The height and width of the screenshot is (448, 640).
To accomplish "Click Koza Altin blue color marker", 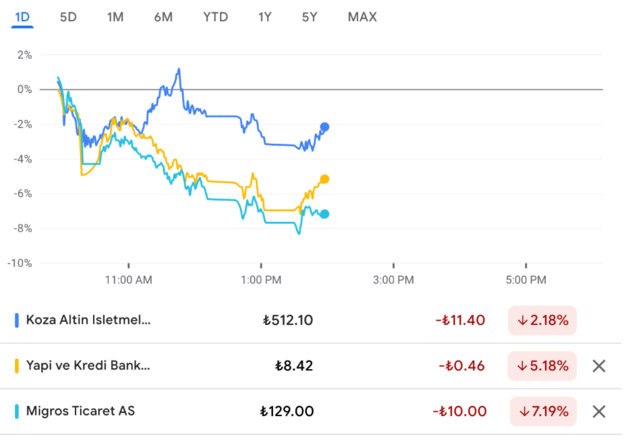I will tap(16, 320).
